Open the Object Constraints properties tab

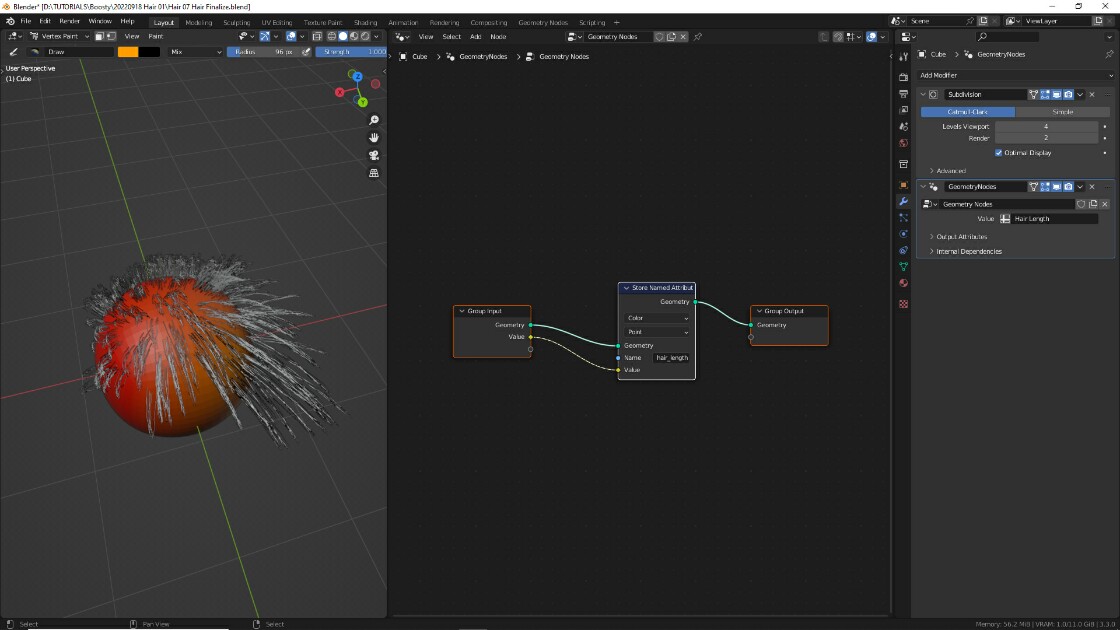tap(904, 251)
